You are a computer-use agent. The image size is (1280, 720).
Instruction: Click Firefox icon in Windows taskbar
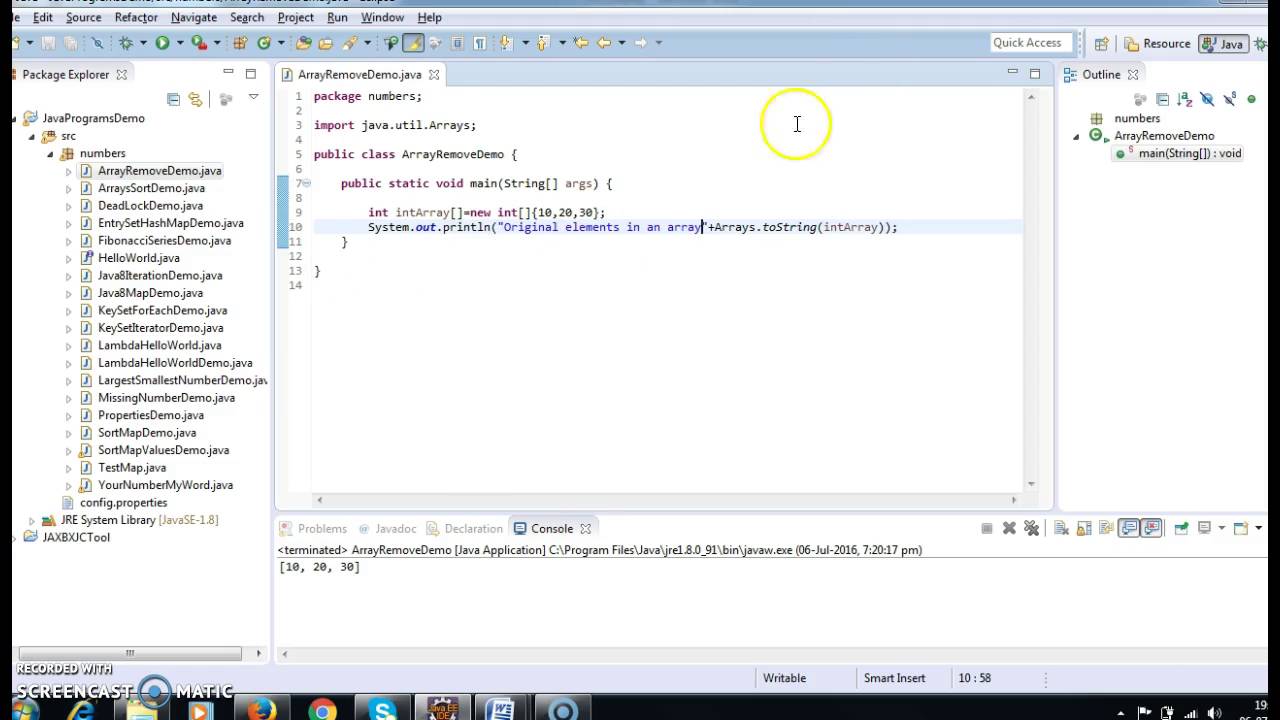coord(262,711)
